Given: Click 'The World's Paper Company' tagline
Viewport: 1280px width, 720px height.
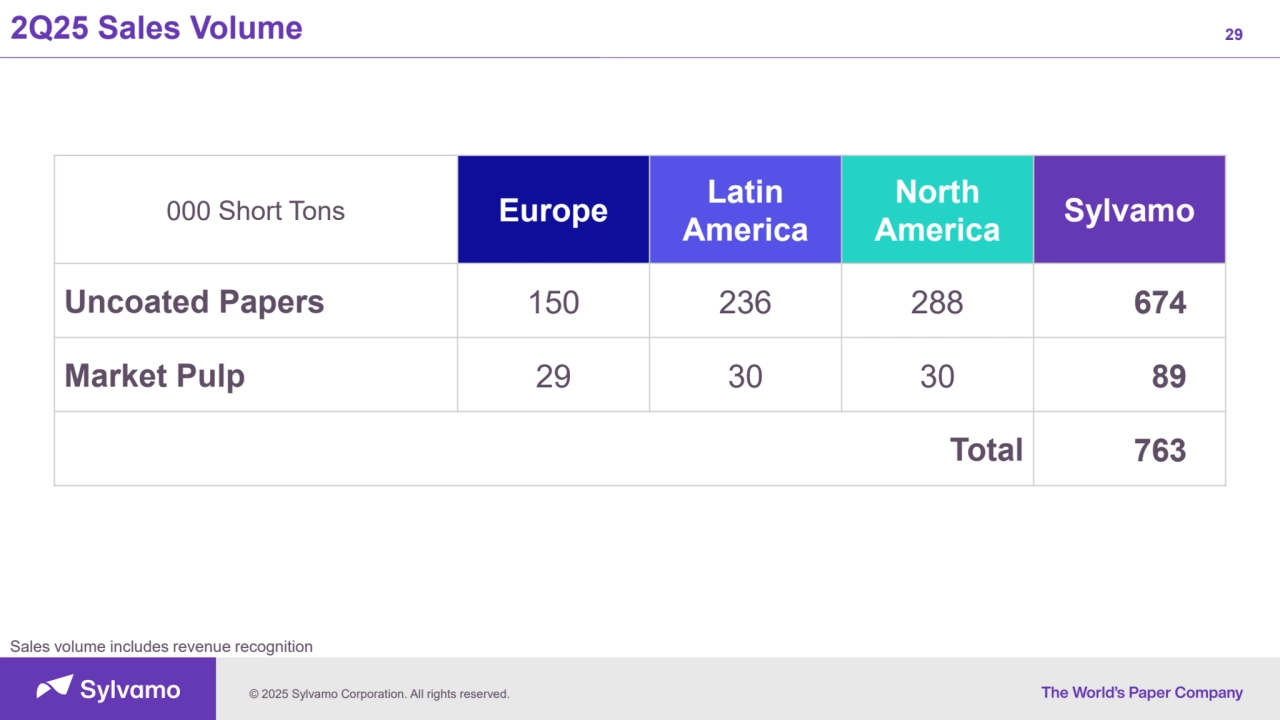Looking at the screenshot, I should tap(1142, 692).
